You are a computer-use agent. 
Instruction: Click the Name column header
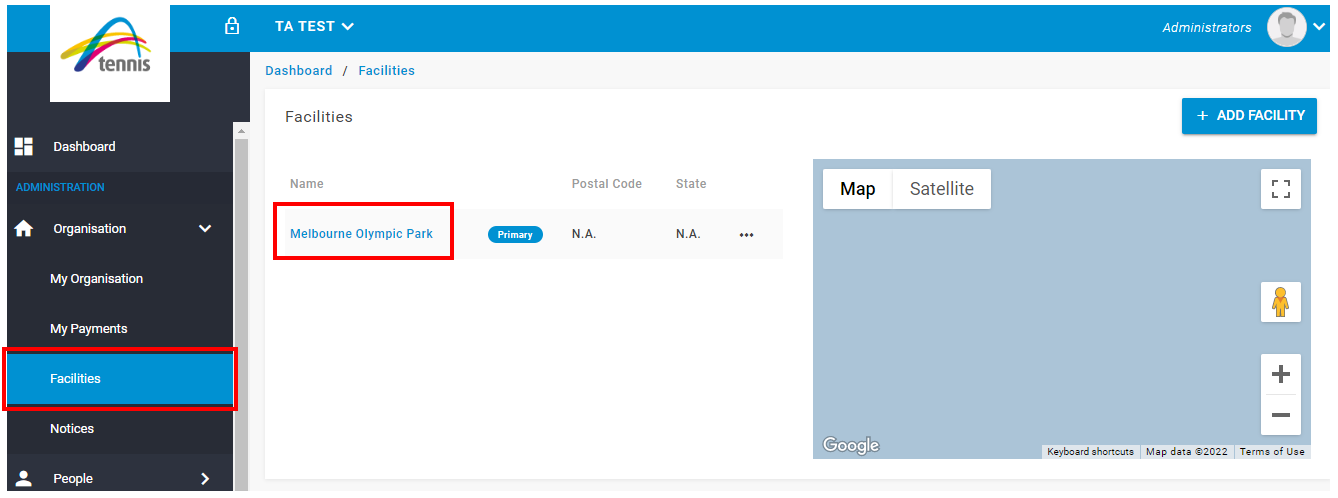pos(306,184)
